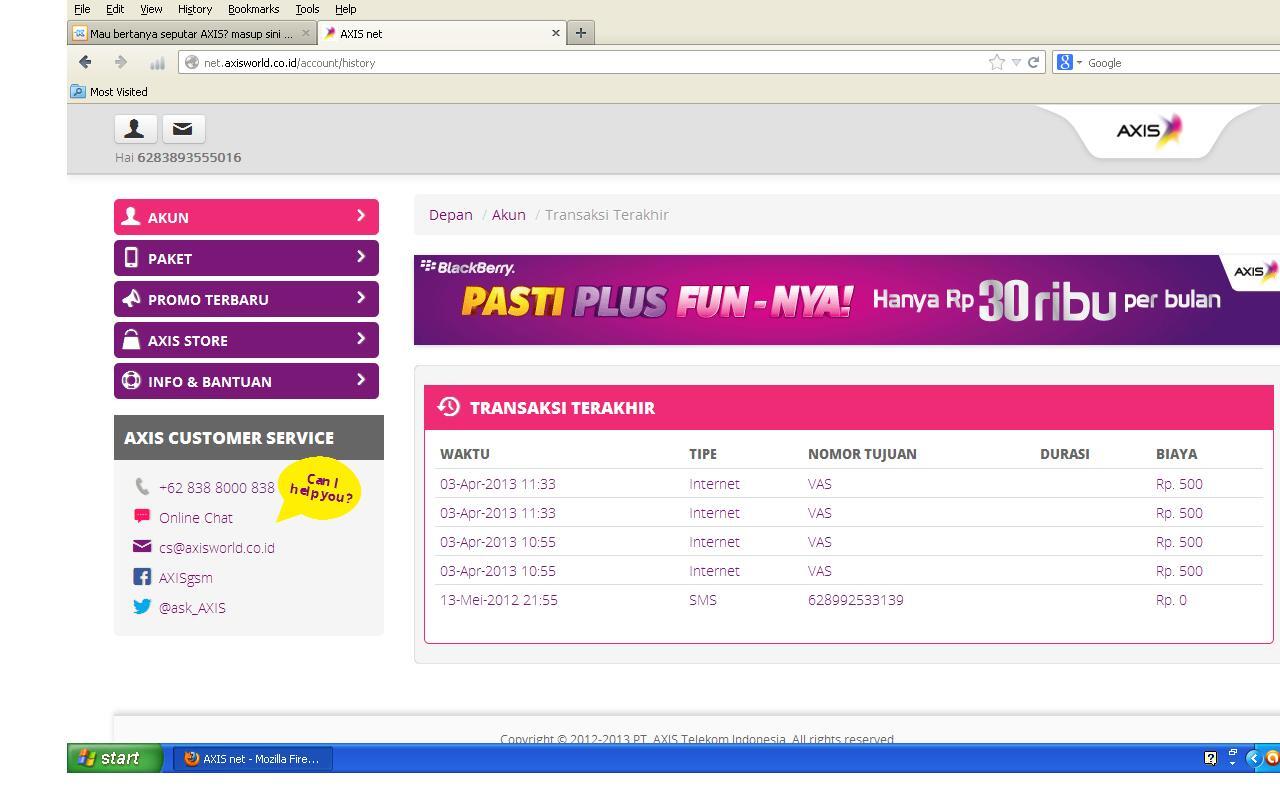Expand the PROMO TERBARU chevron
This screenshot has width=1280, height=800.
point(361,298)
